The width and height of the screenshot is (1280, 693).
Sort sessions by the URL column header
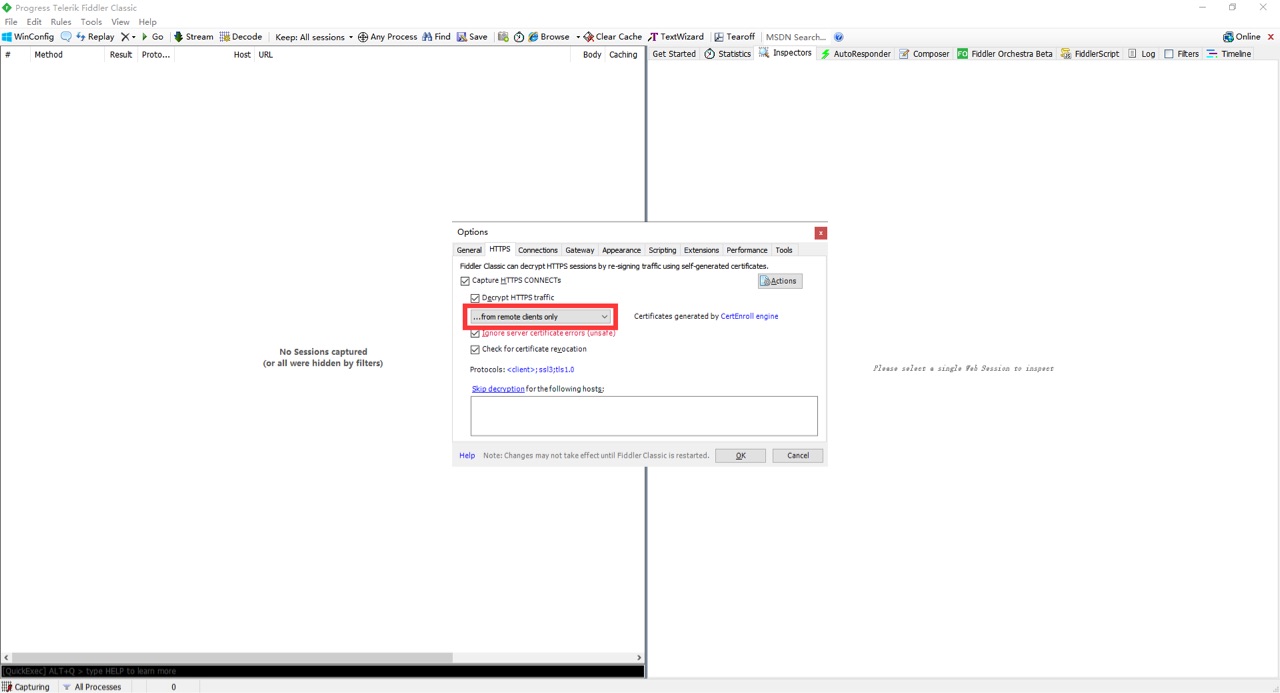pyautogui.click(x=265, y=55)
